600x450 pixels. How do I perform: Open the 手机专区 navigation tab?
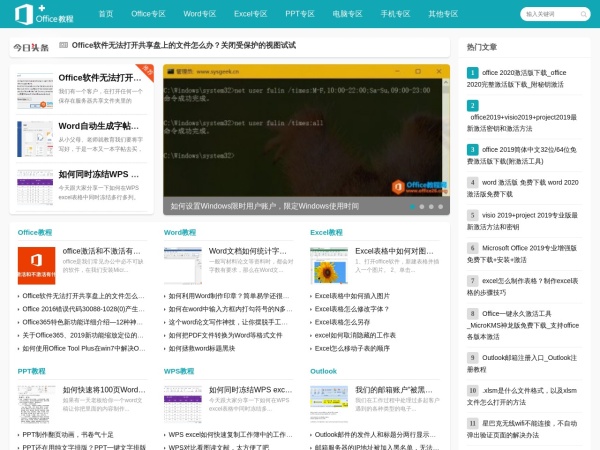pos(395,14)
